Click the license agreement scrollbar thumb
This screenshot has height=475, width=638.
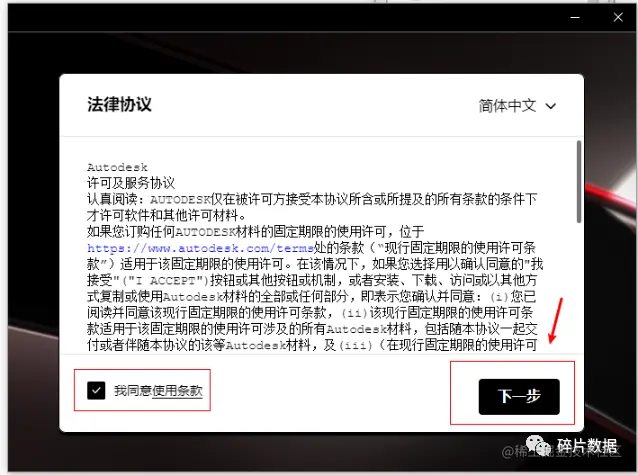579,181
